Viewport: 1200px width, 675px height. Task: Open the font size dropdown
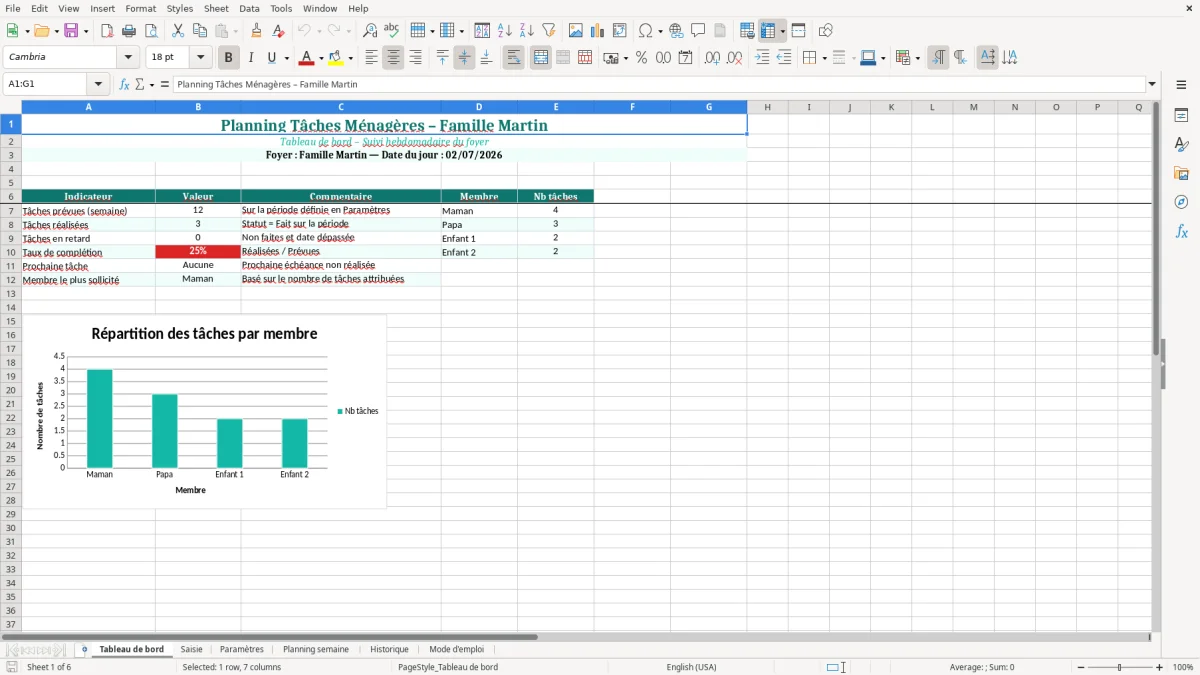[200, 58]
